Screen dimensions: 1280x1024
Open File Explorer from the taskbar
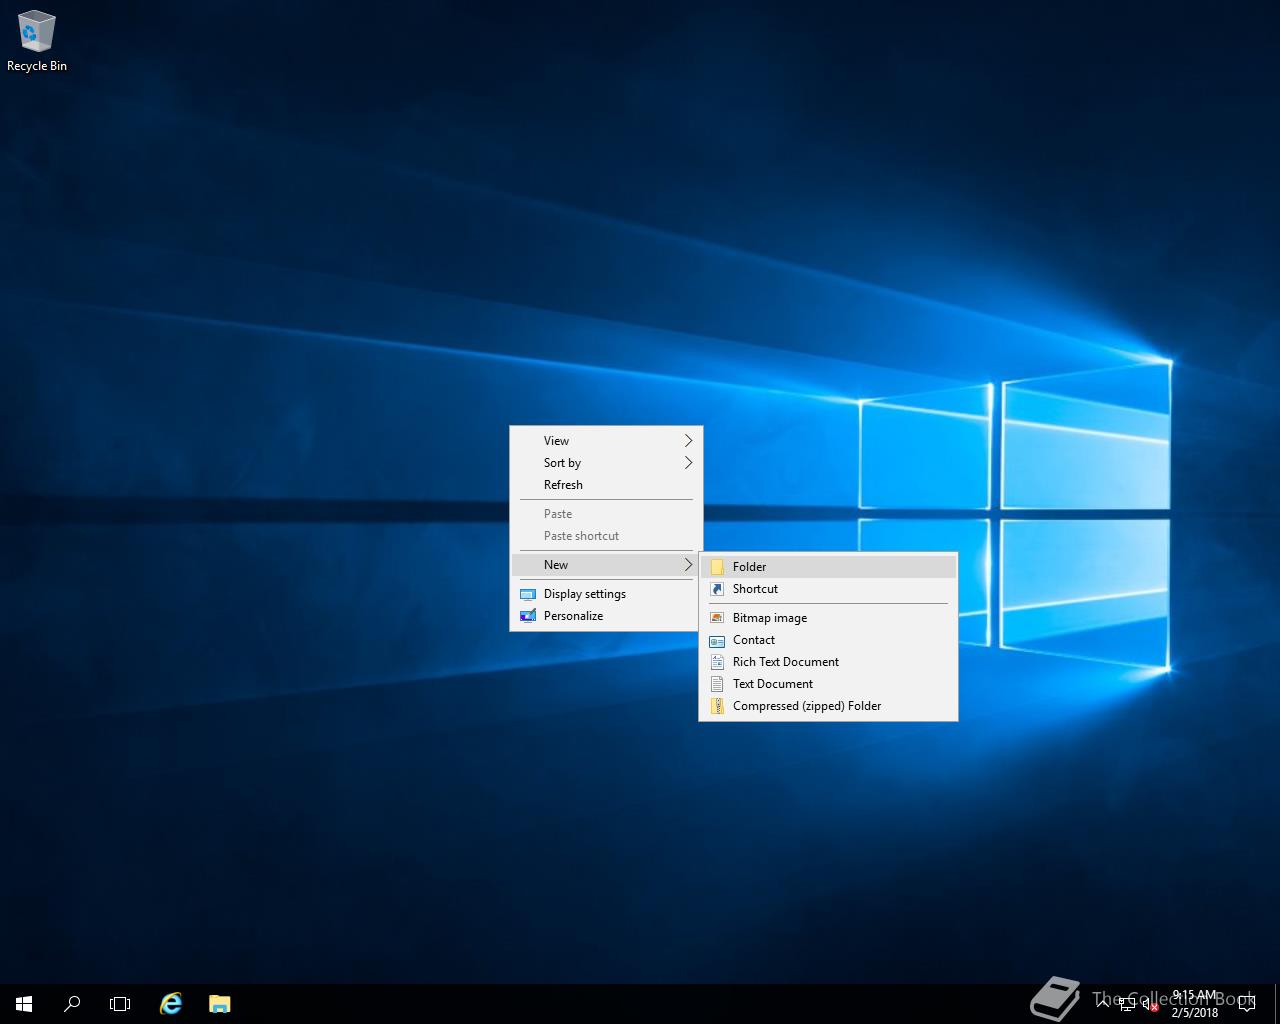pyautogui.click(x=219, y=1004)
